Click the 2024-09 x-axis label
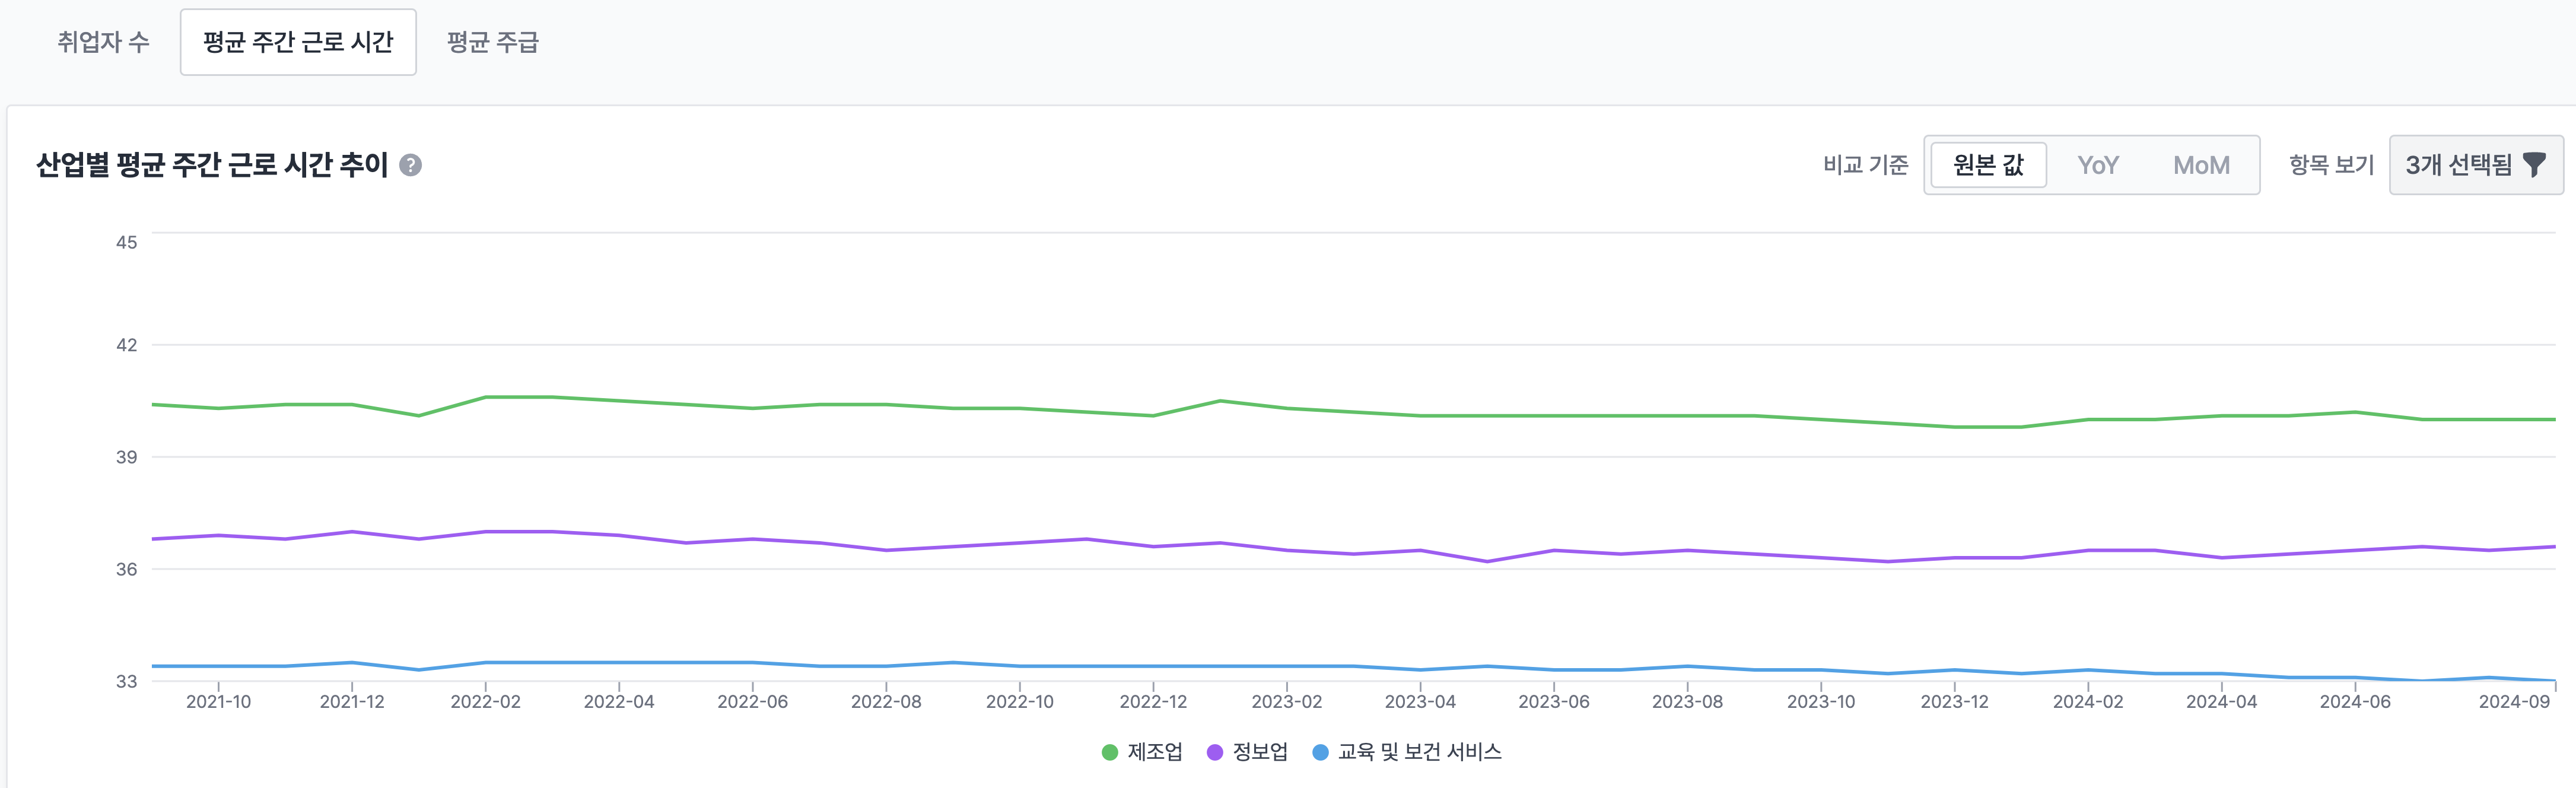 [x=2513, y=702]
